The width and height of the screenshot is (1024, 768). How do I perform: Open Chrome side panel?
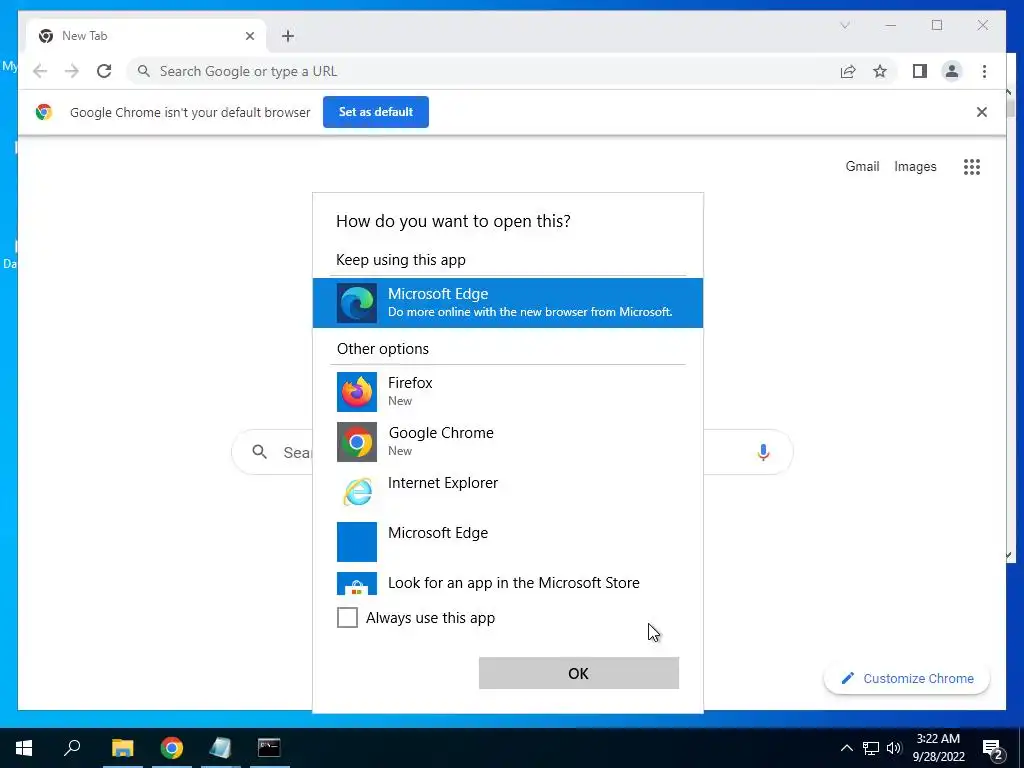(920, 71)
